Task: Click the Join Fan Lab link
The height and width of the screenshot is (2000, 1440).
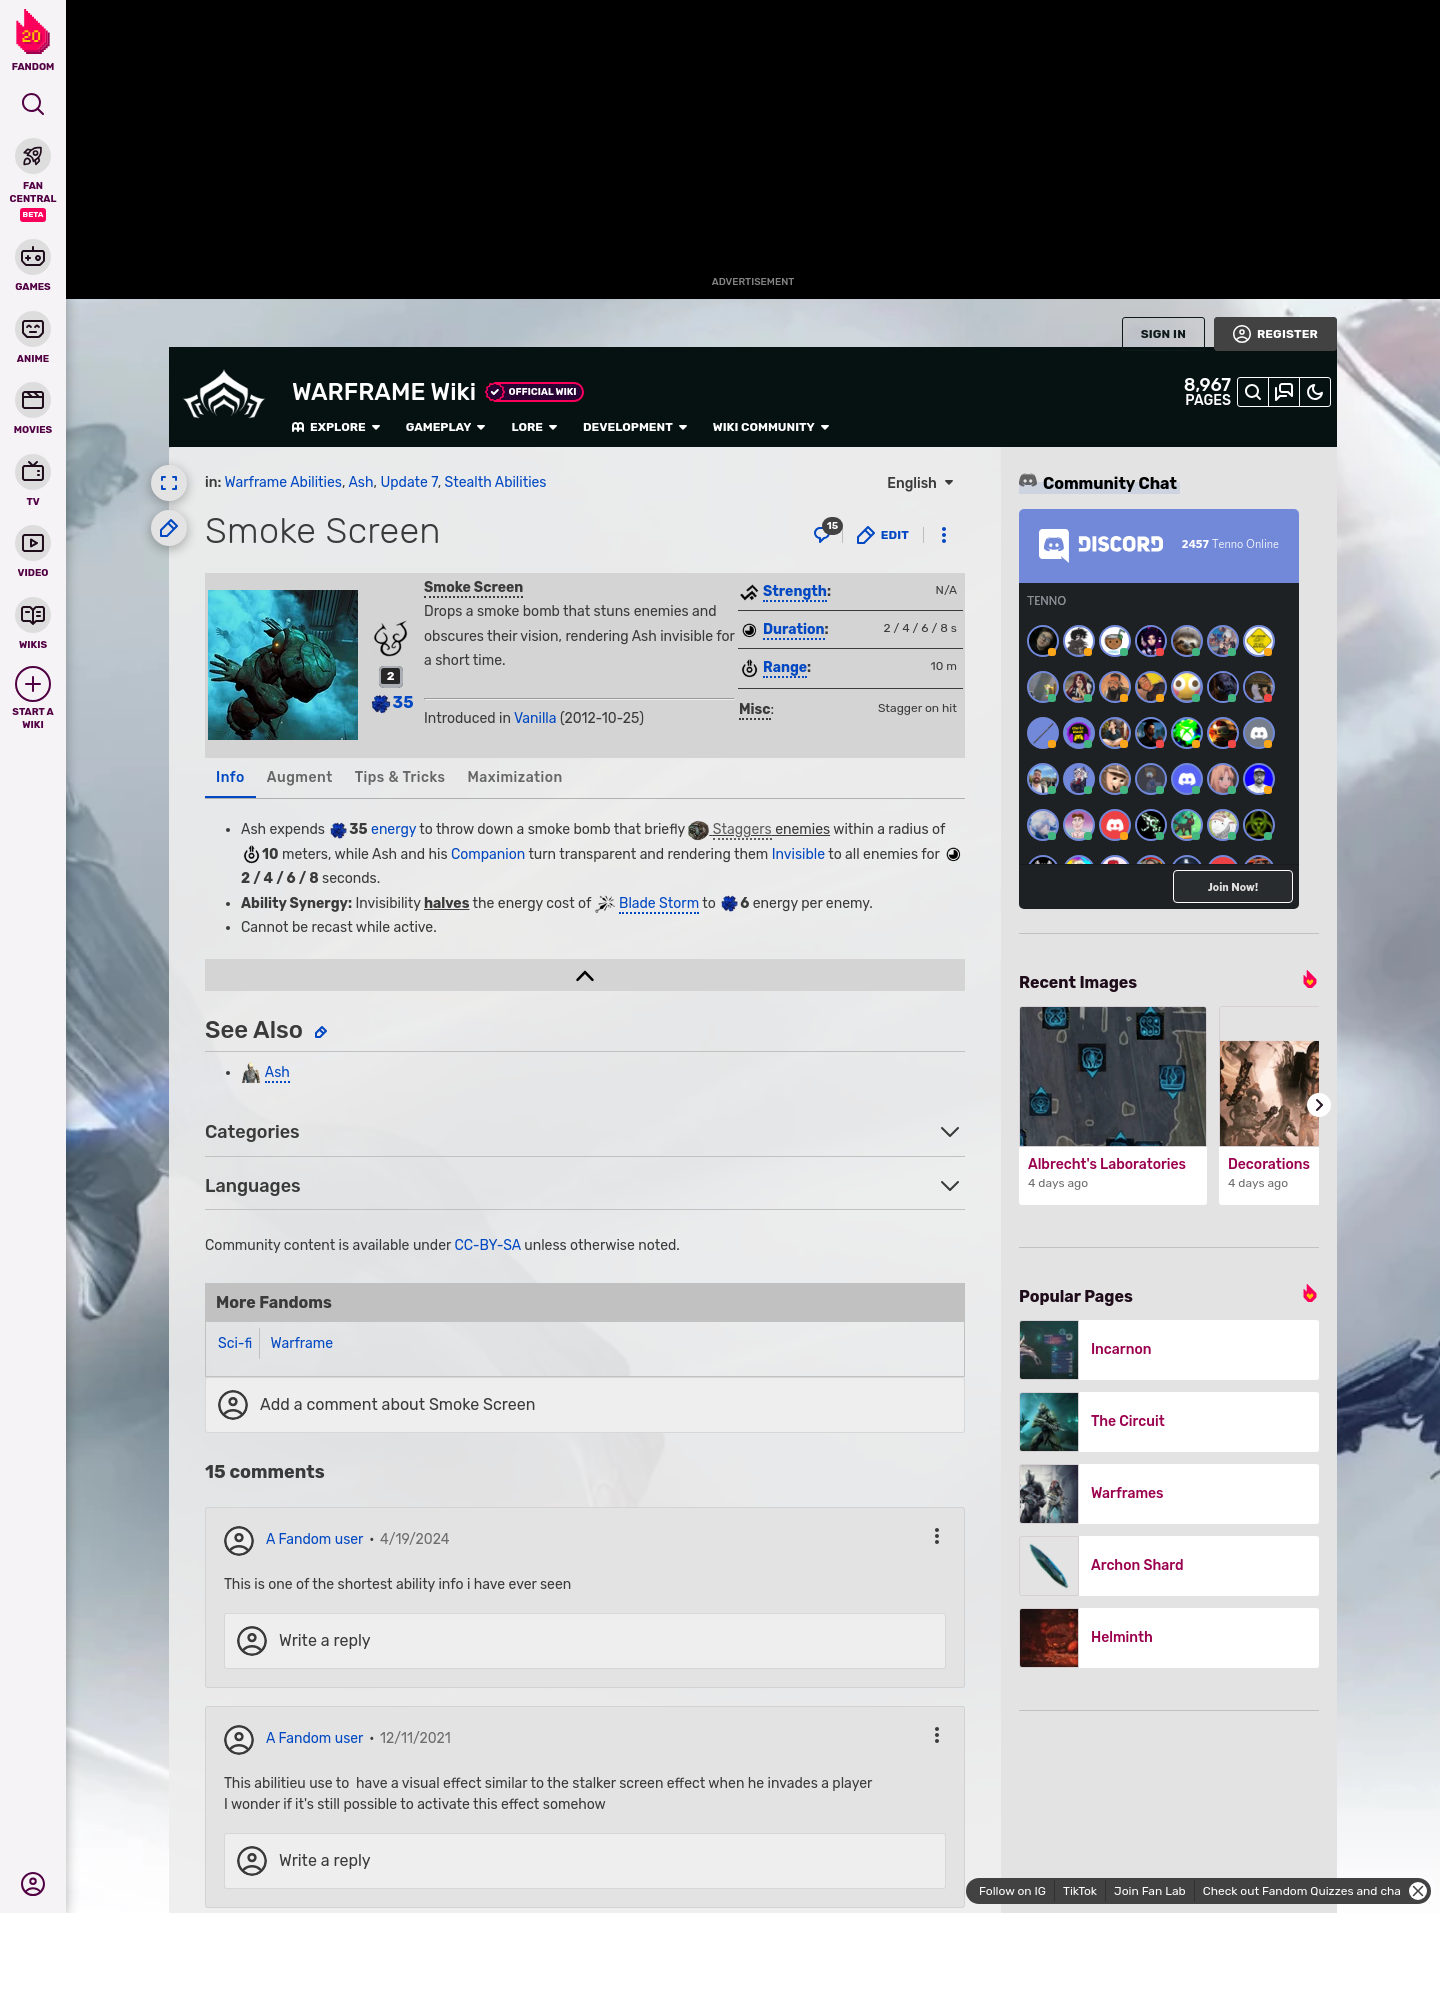Action: (1150, 1891)
